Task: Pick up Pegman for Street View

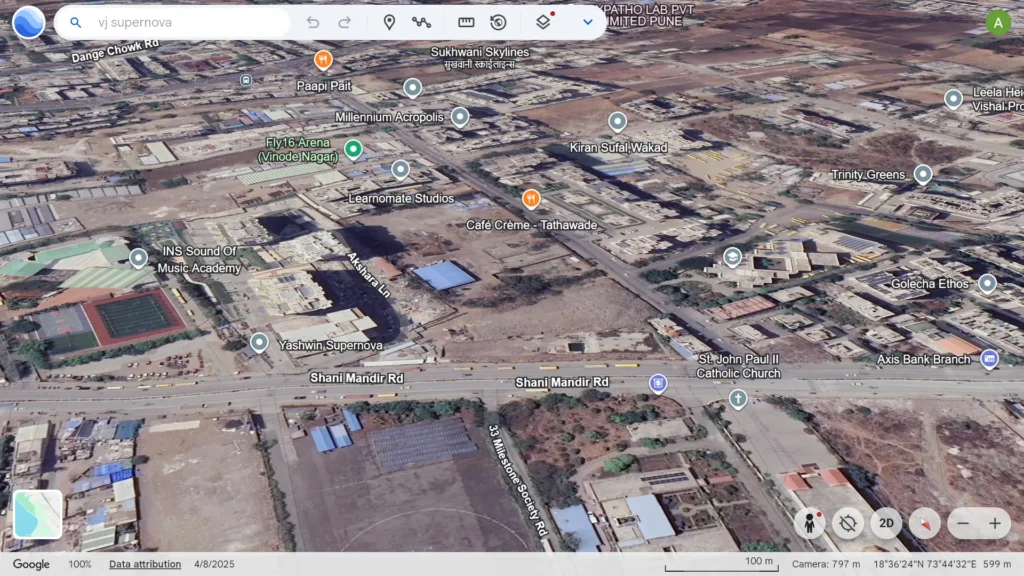Action: point(810,523)
